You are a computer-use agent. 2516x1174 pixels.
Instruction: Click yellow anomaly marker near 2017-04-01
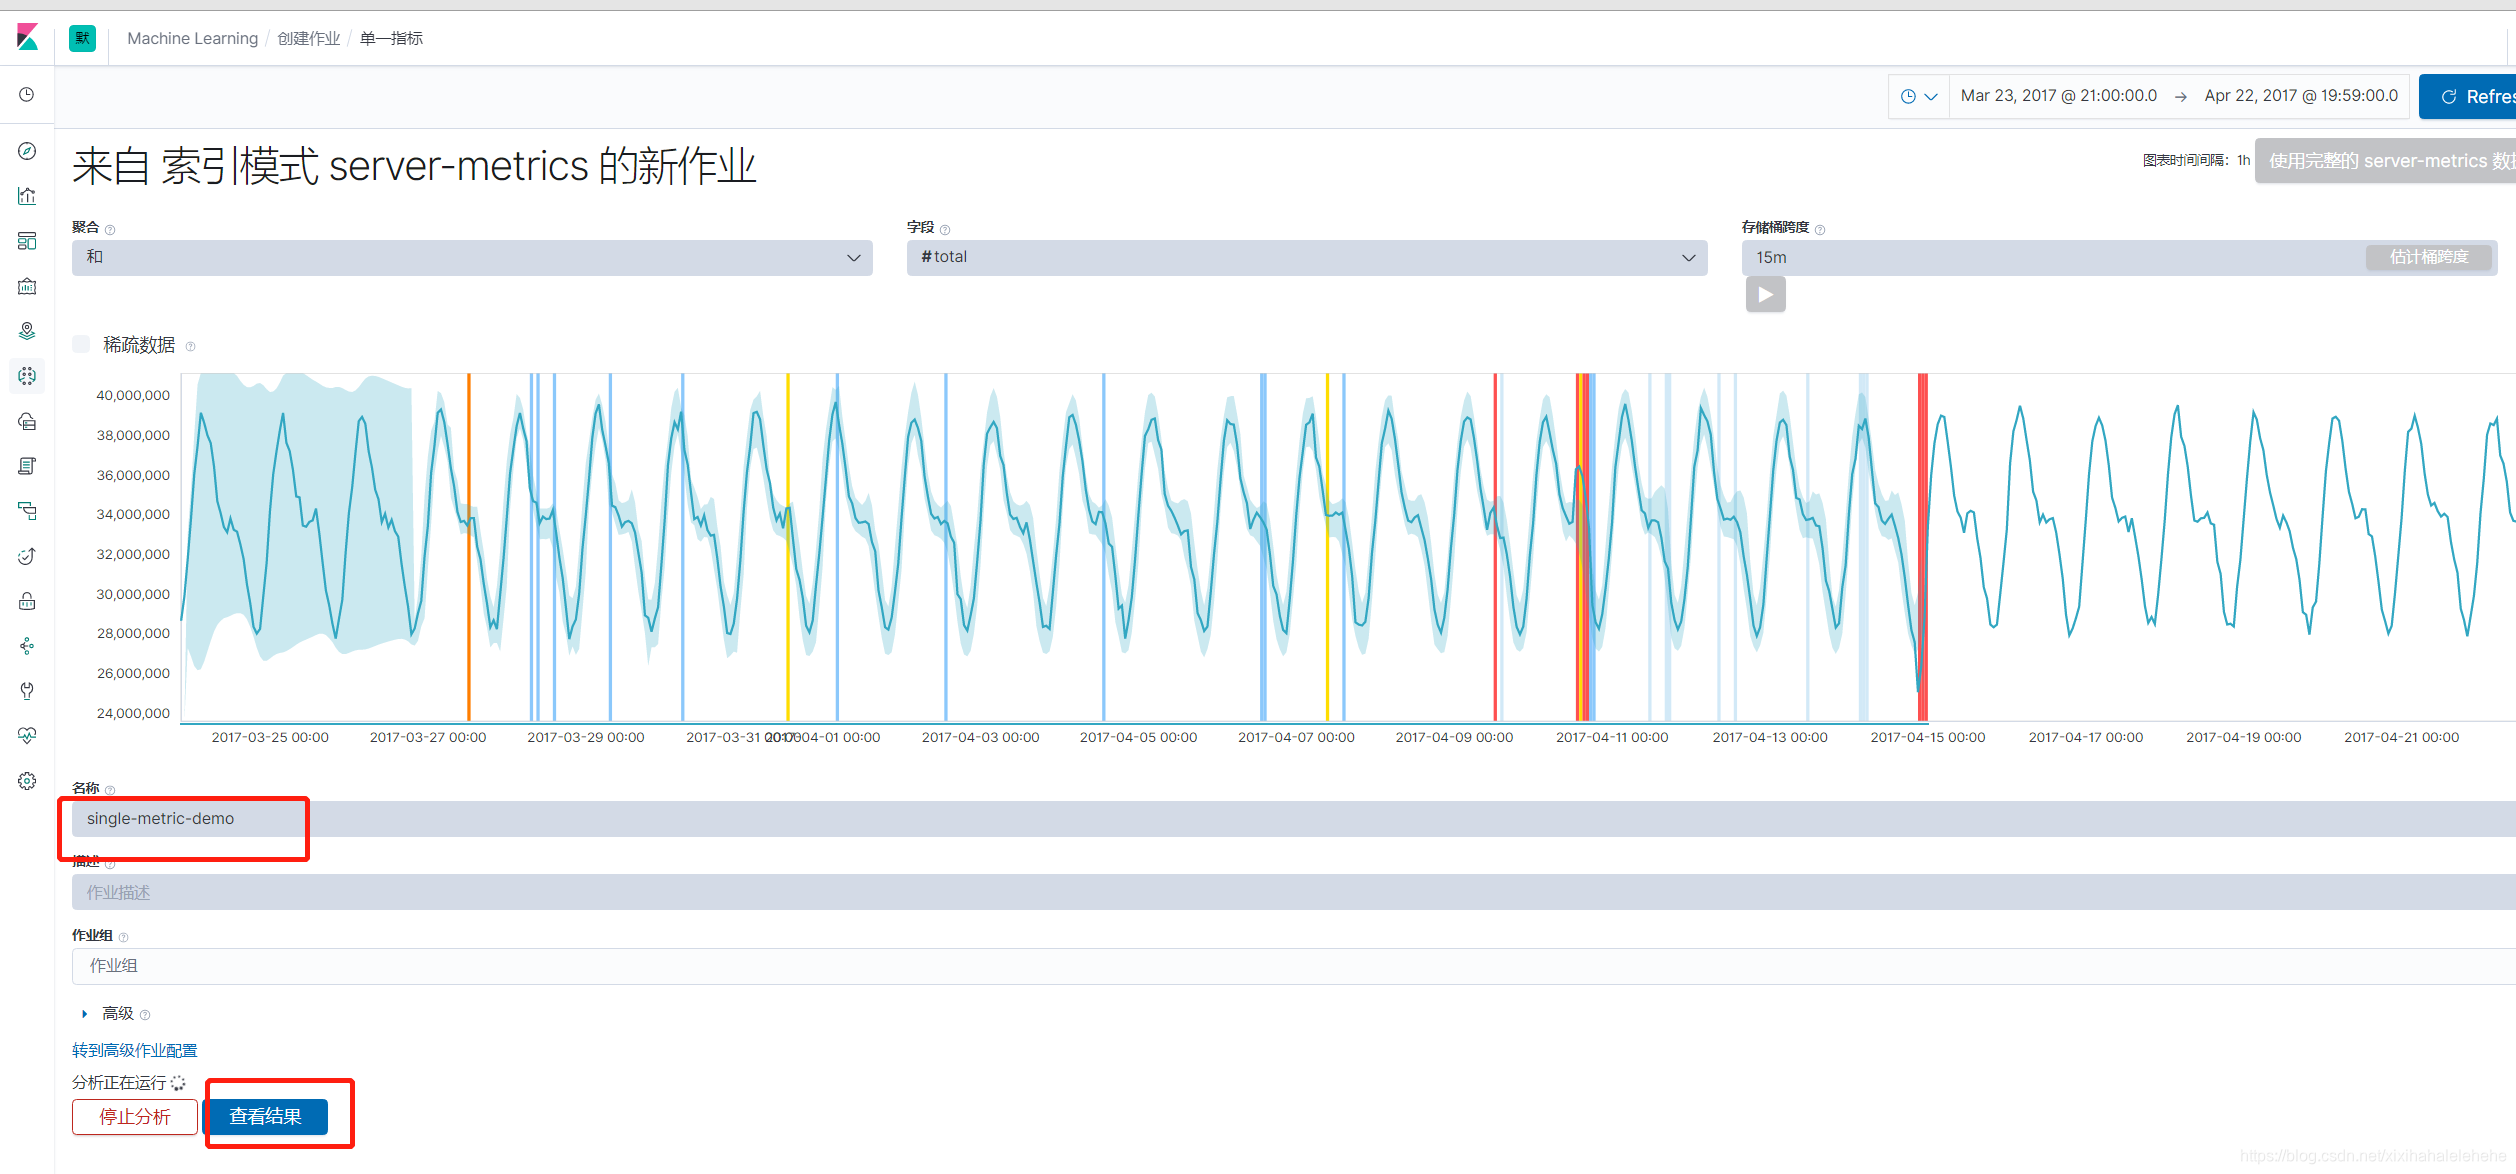tap(788, 547)
